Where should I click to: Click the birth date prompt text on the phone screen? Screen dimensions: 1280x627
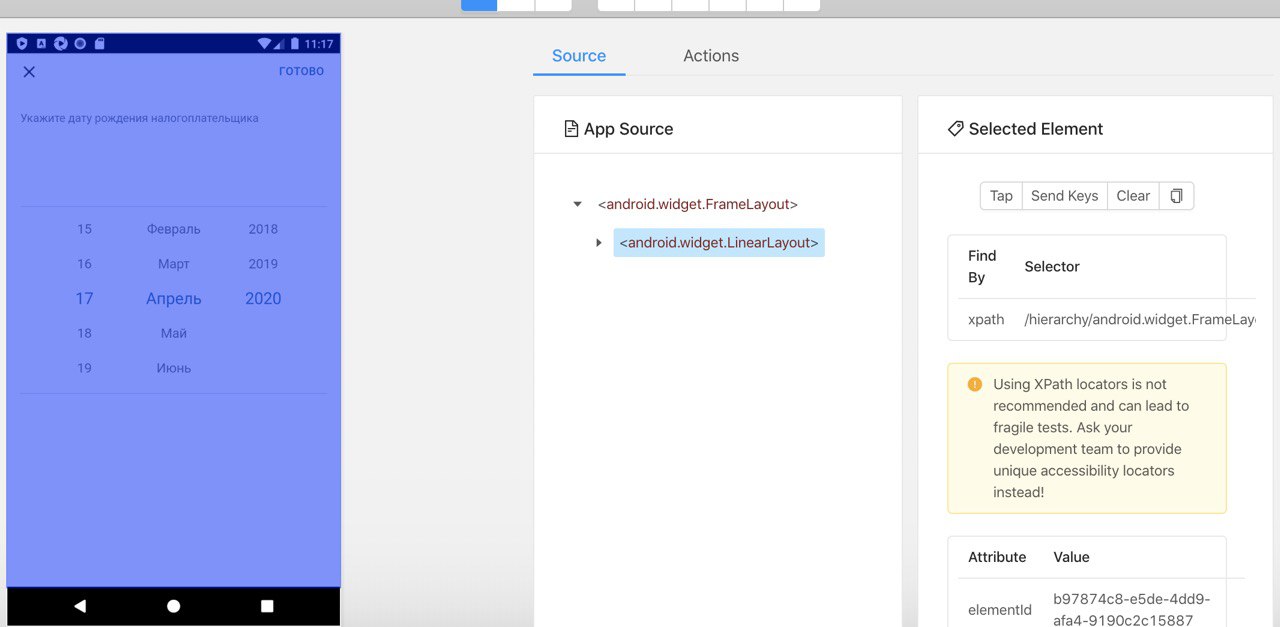tap(140, 118)
